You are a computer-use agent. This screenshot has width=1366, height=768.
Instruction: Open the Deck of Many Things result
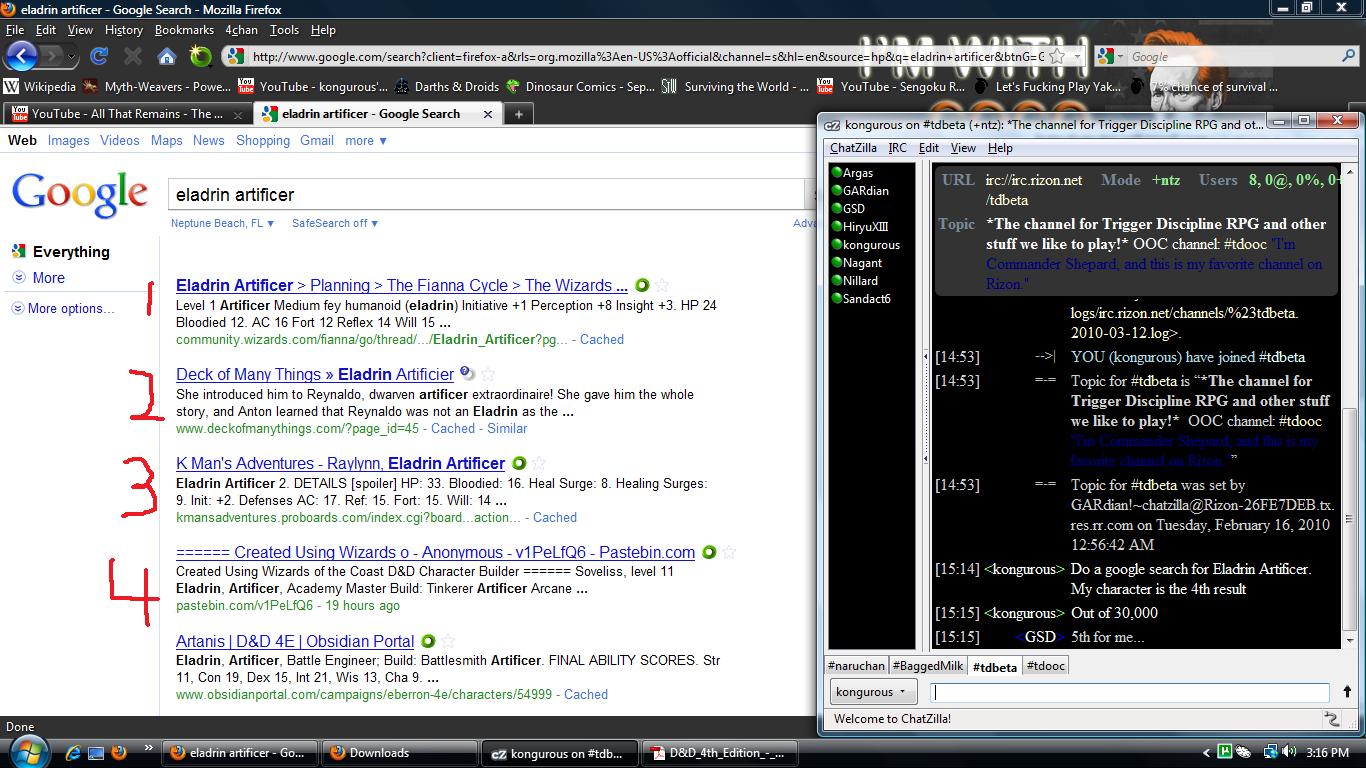(315, 374)
